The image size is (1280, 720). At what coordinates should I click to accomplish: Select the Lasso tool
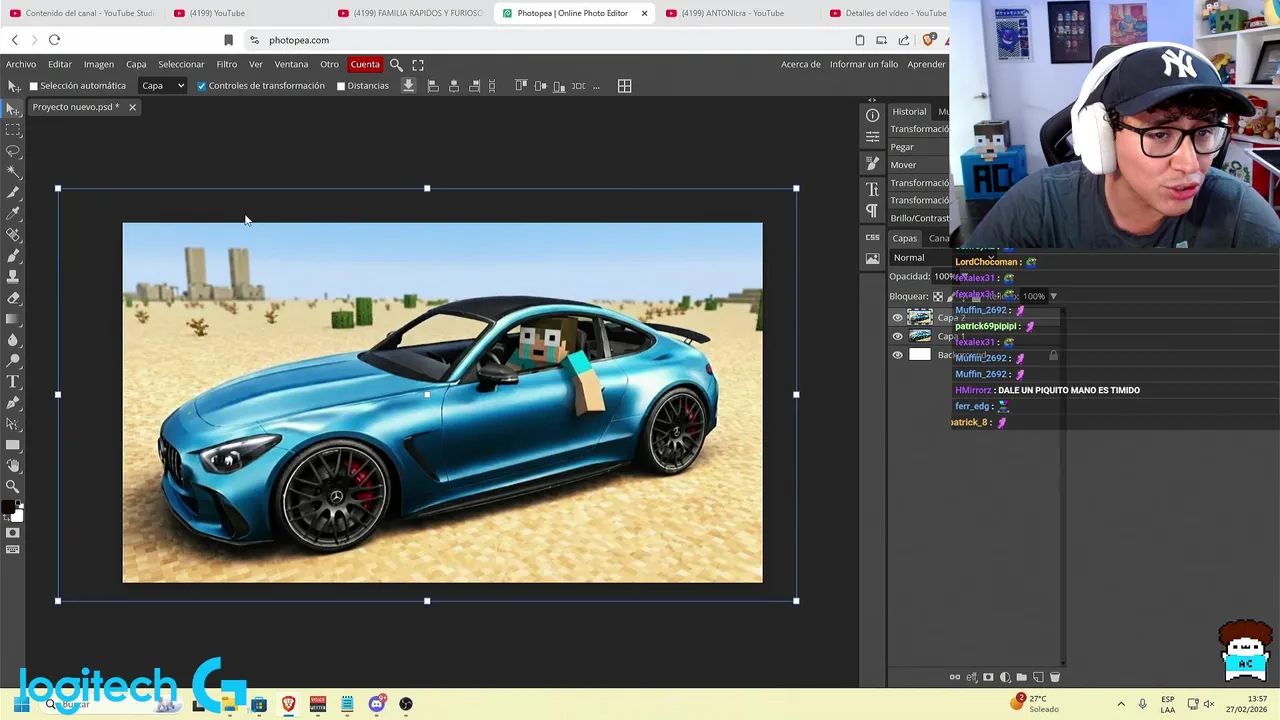pos(13,151)
